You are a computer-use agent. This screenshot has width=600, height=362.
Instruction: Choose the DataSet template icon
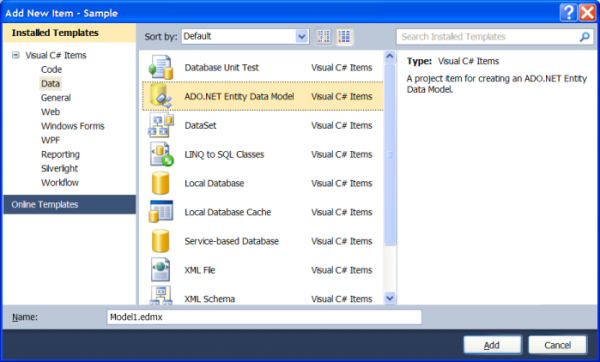pyautogui.click(x=161, y=126)
